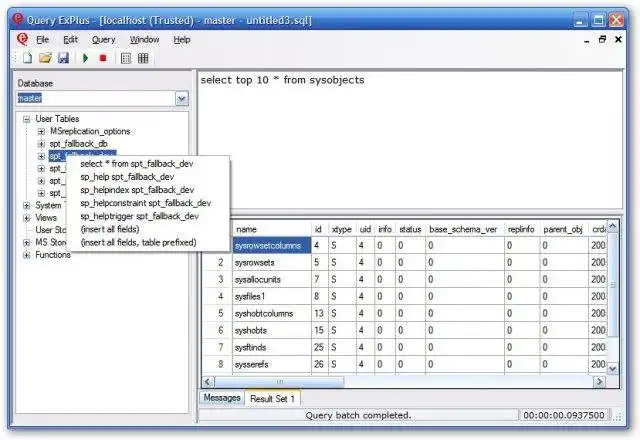
Task: Save the query with disk icon
Action: click(x=63, y=58)
